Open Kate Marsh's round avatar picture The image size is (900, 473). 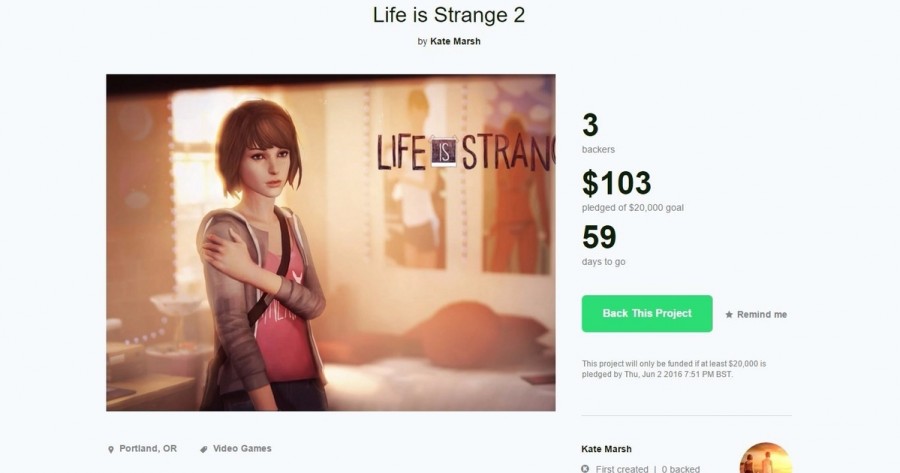pos(765,460)
